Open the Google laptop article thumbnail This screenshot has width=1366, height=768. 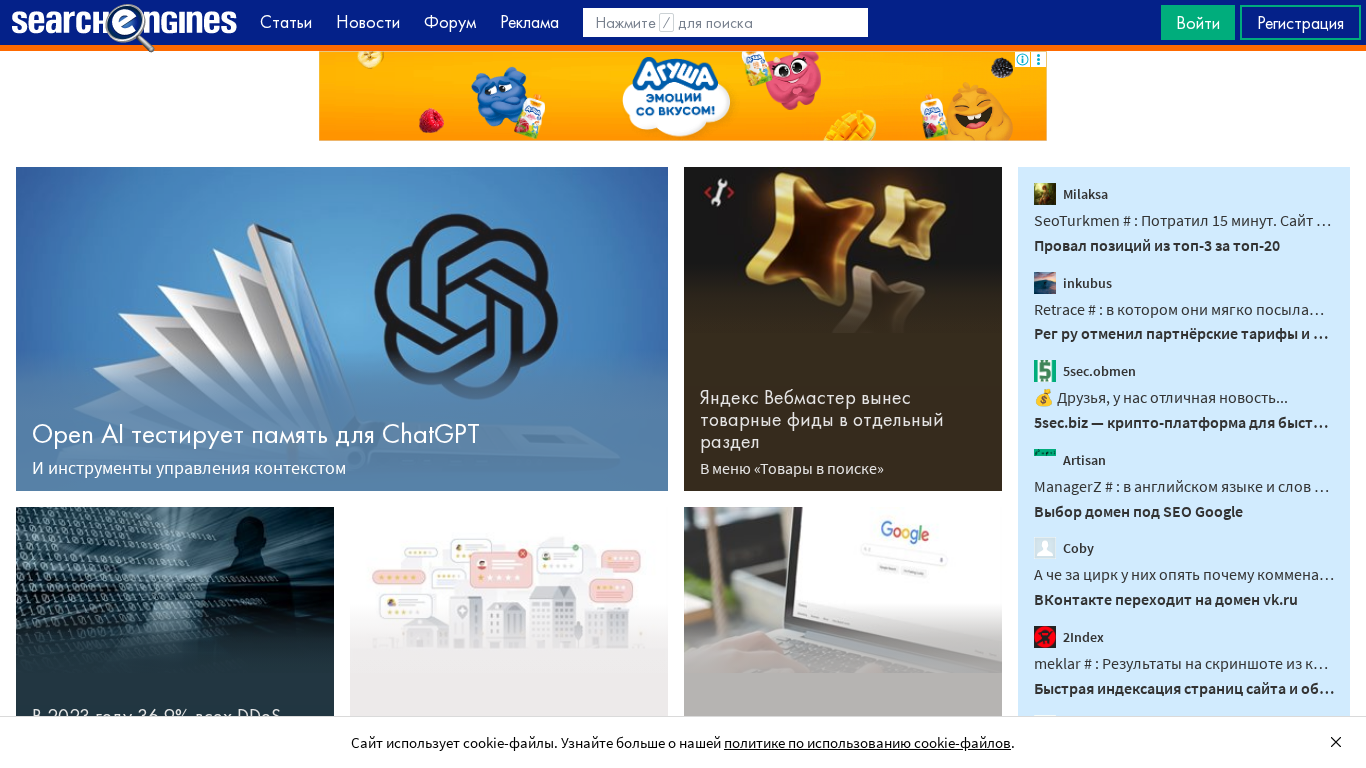tap(843, 611)
